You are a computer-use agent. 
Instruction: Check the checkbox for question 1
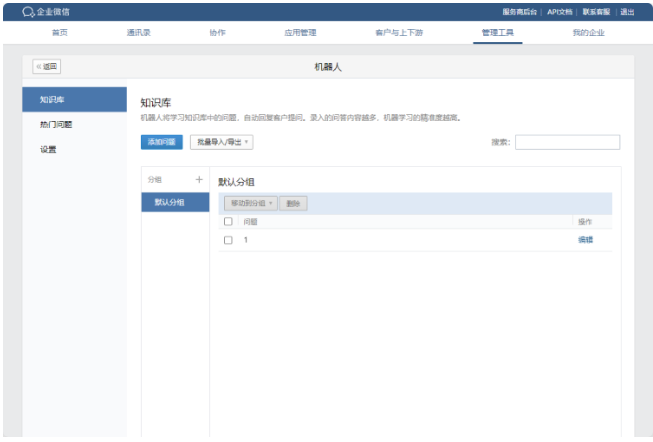click(x=228, y=240)
